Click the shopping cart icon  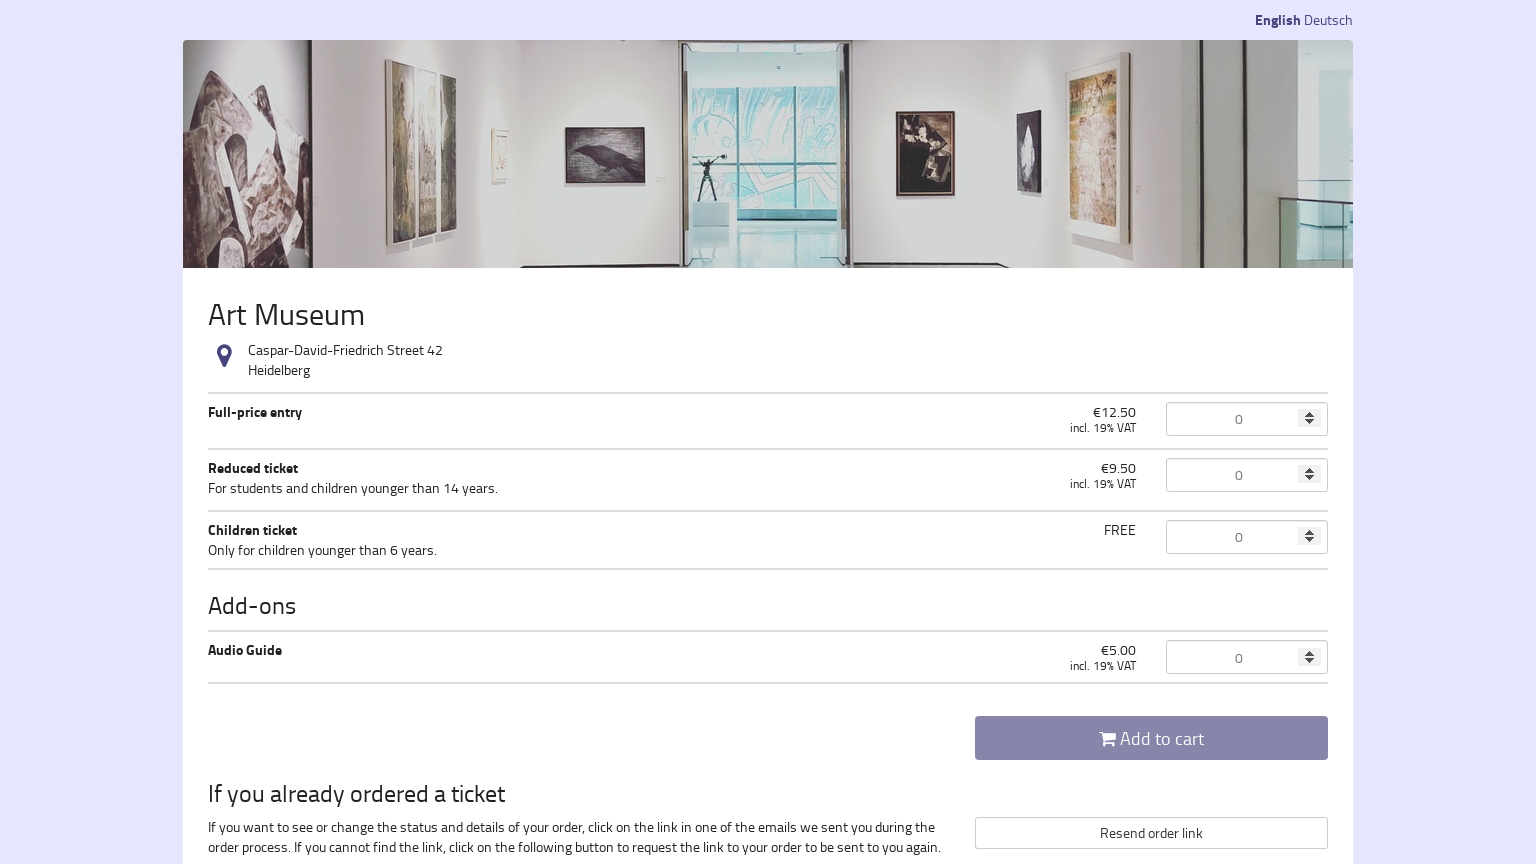[1107, 739]
